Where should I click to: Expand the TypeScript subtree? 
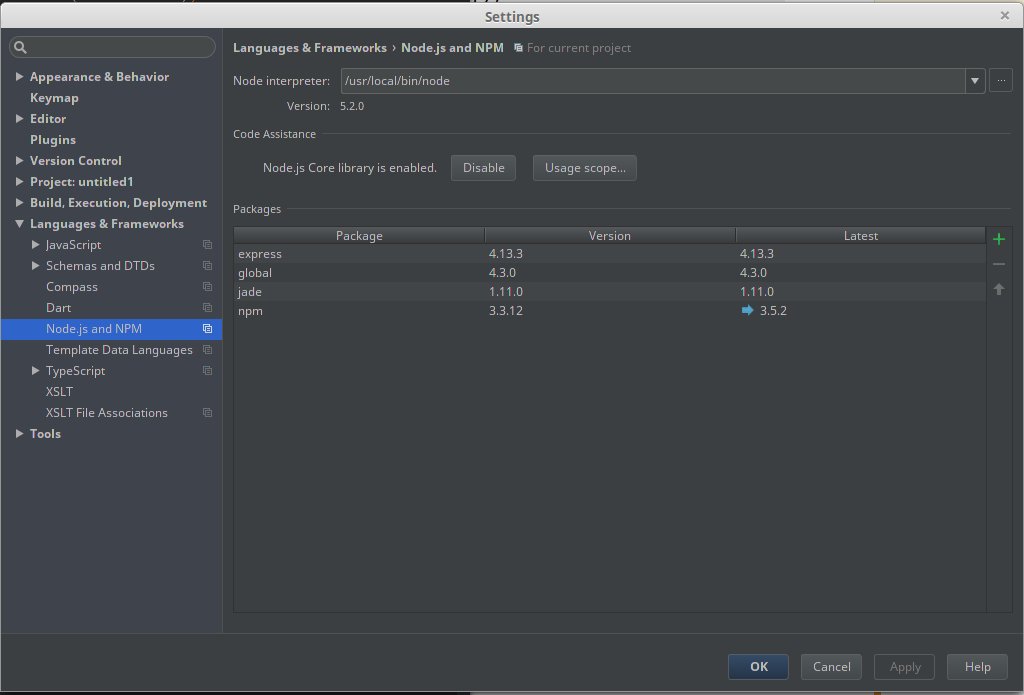click(x=35, y=370)
